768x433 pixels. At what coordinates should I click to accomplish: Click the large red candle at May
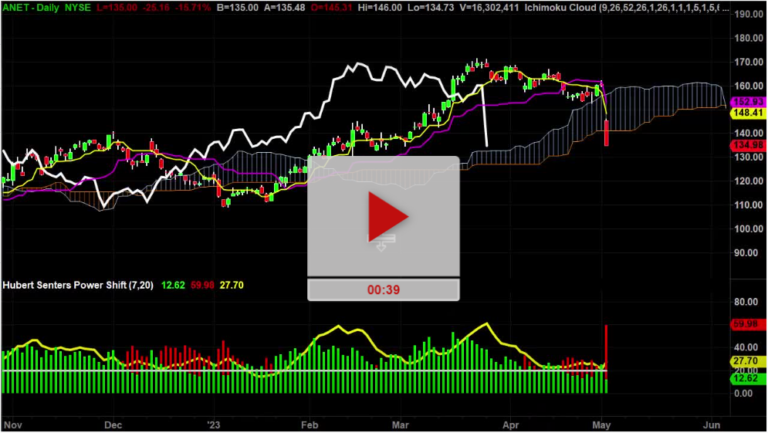tap(607, 132)
